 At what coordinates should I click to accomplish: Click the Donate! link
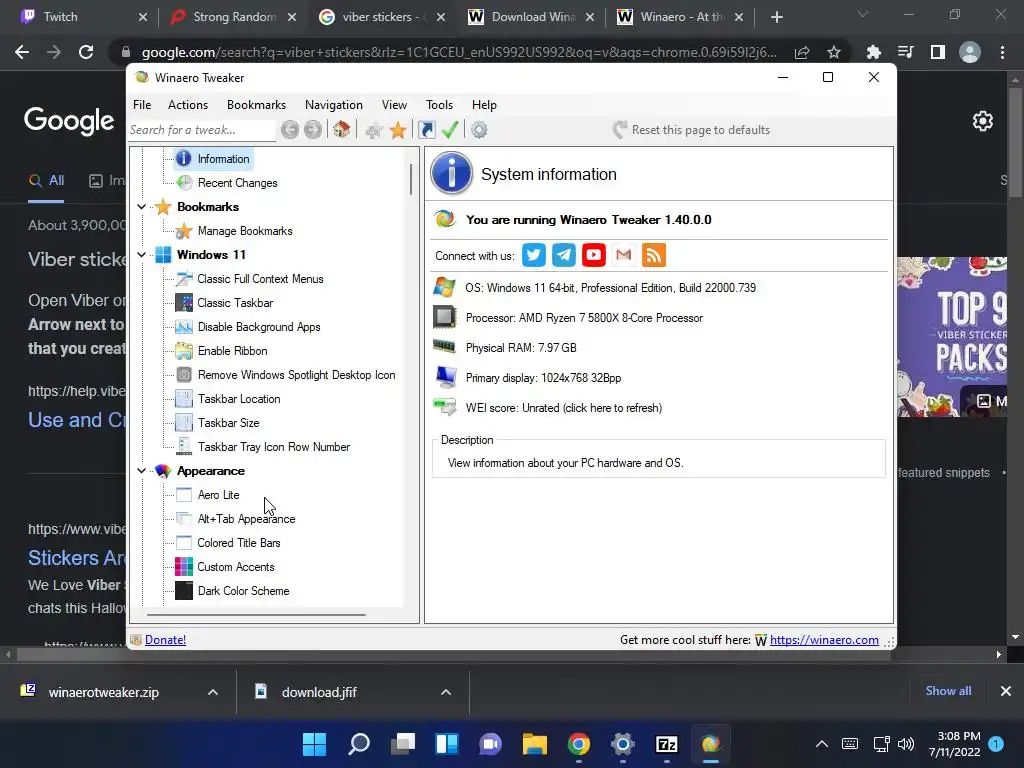pos(165,640)
